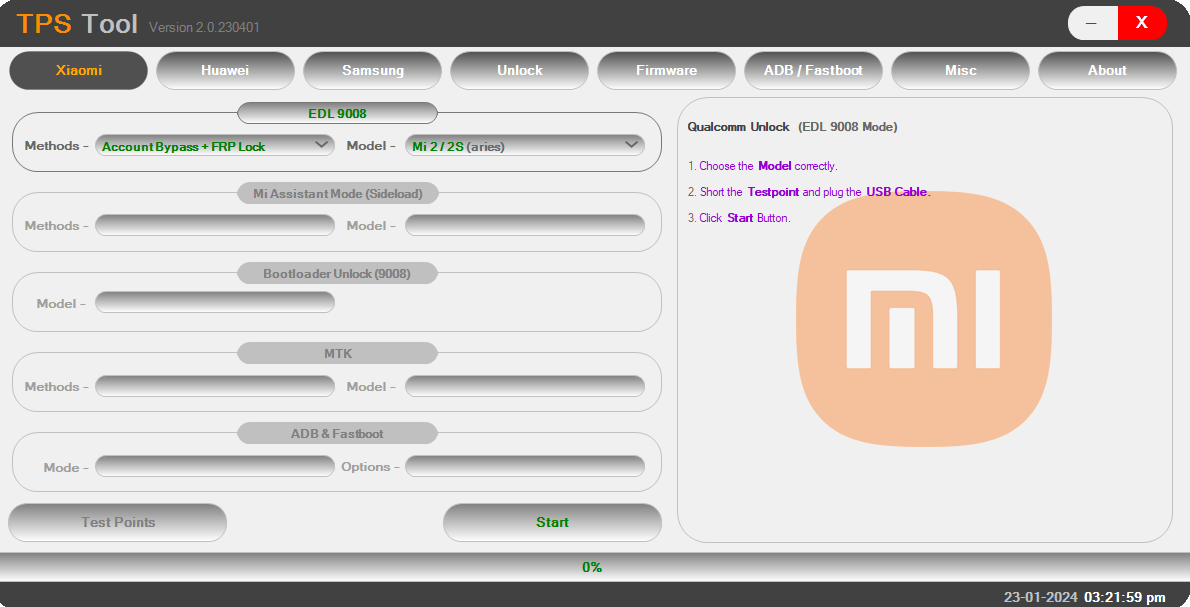The image size is (1190, 607).
Task: Expand Bootloader Unlock Model dropdown
Action: coord(215,303)
